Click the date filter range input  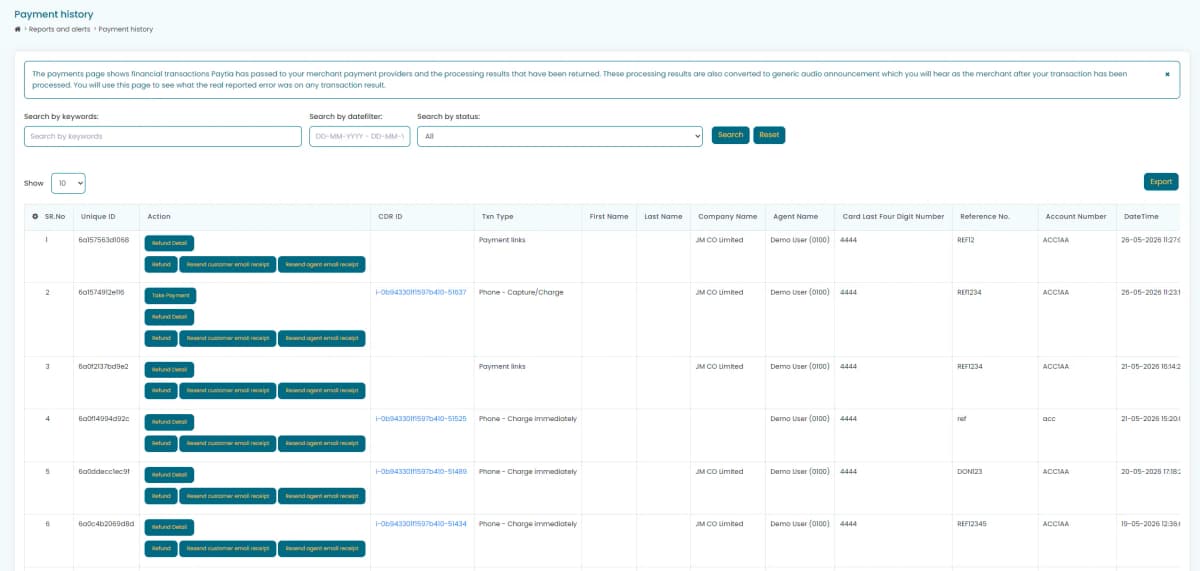click(x=360, y=136)
